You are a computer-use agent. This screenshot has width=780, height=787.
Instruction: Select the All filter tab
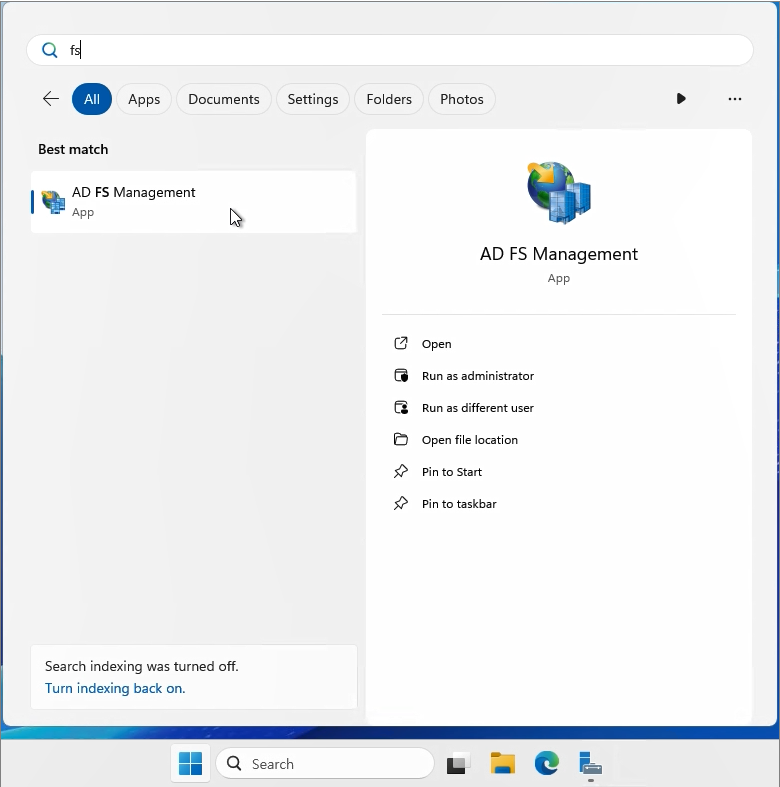[92, 99]
